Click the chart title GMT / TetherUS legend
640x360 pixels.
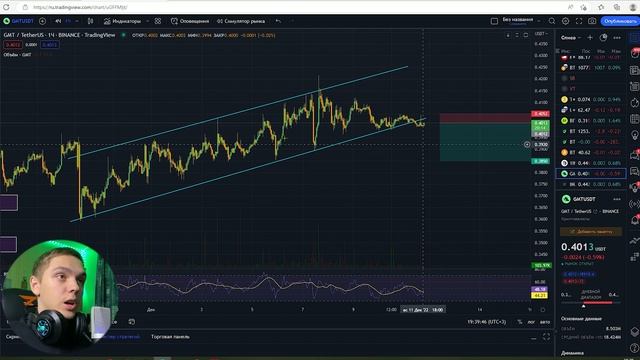59,35
